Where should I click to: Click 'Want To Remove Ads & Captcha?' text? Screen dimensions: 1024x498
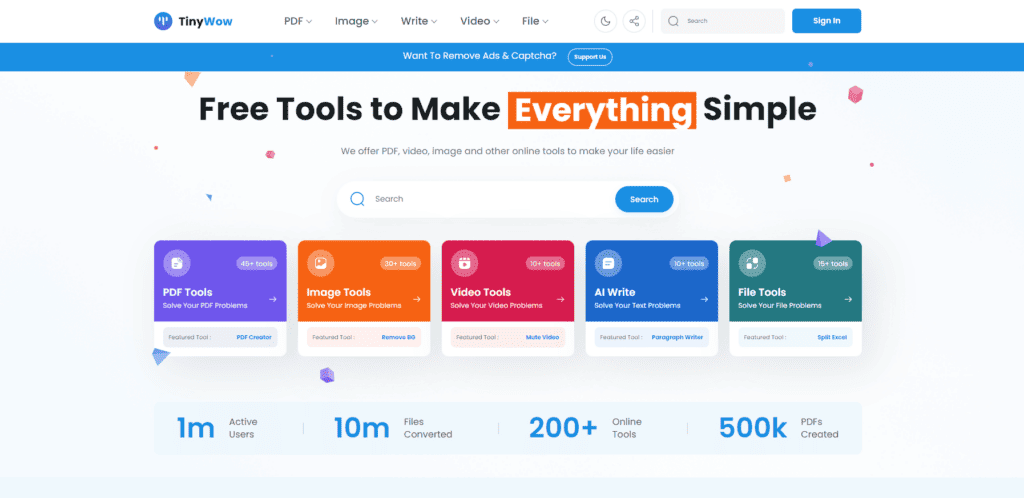click(480, 56)
